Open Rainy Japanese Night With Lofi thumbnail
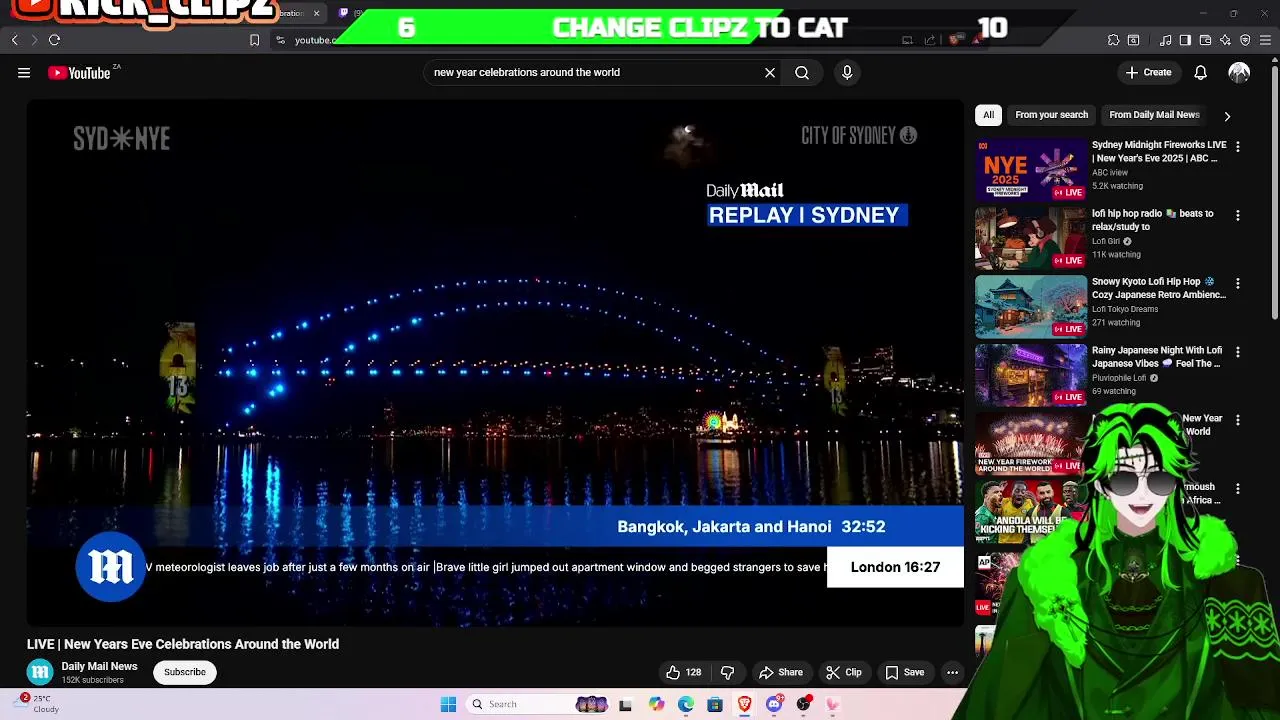Image resolution: width=1280 pixels, height=720 pixels. click(1030, 375)
